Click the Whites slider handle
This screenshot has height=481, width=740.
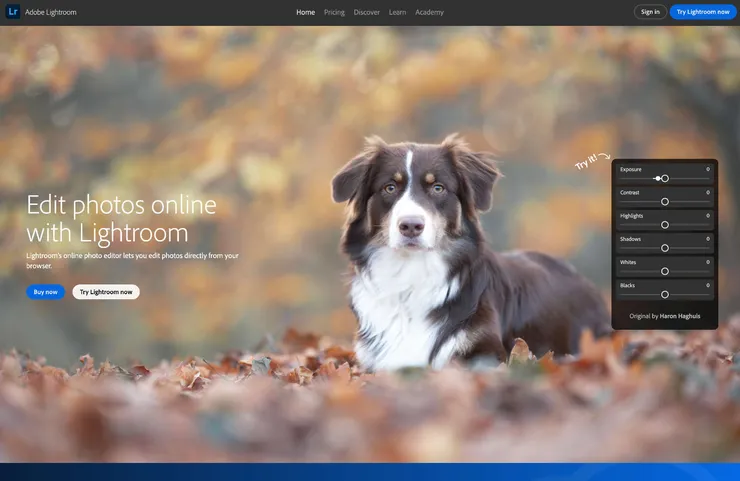[664, 271]
